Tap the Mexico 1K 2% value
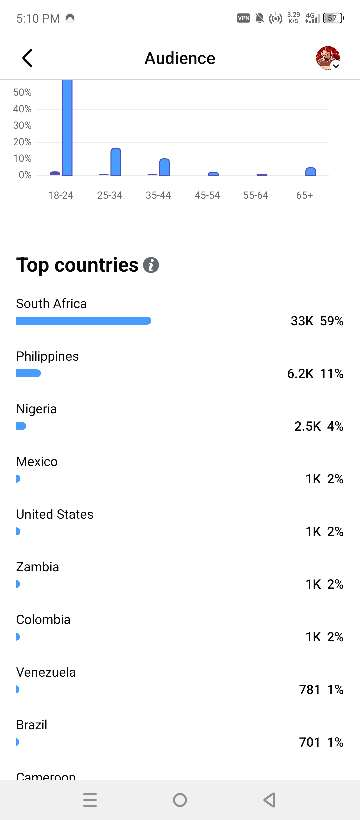 pyautogui.click(x=324, y=479)
